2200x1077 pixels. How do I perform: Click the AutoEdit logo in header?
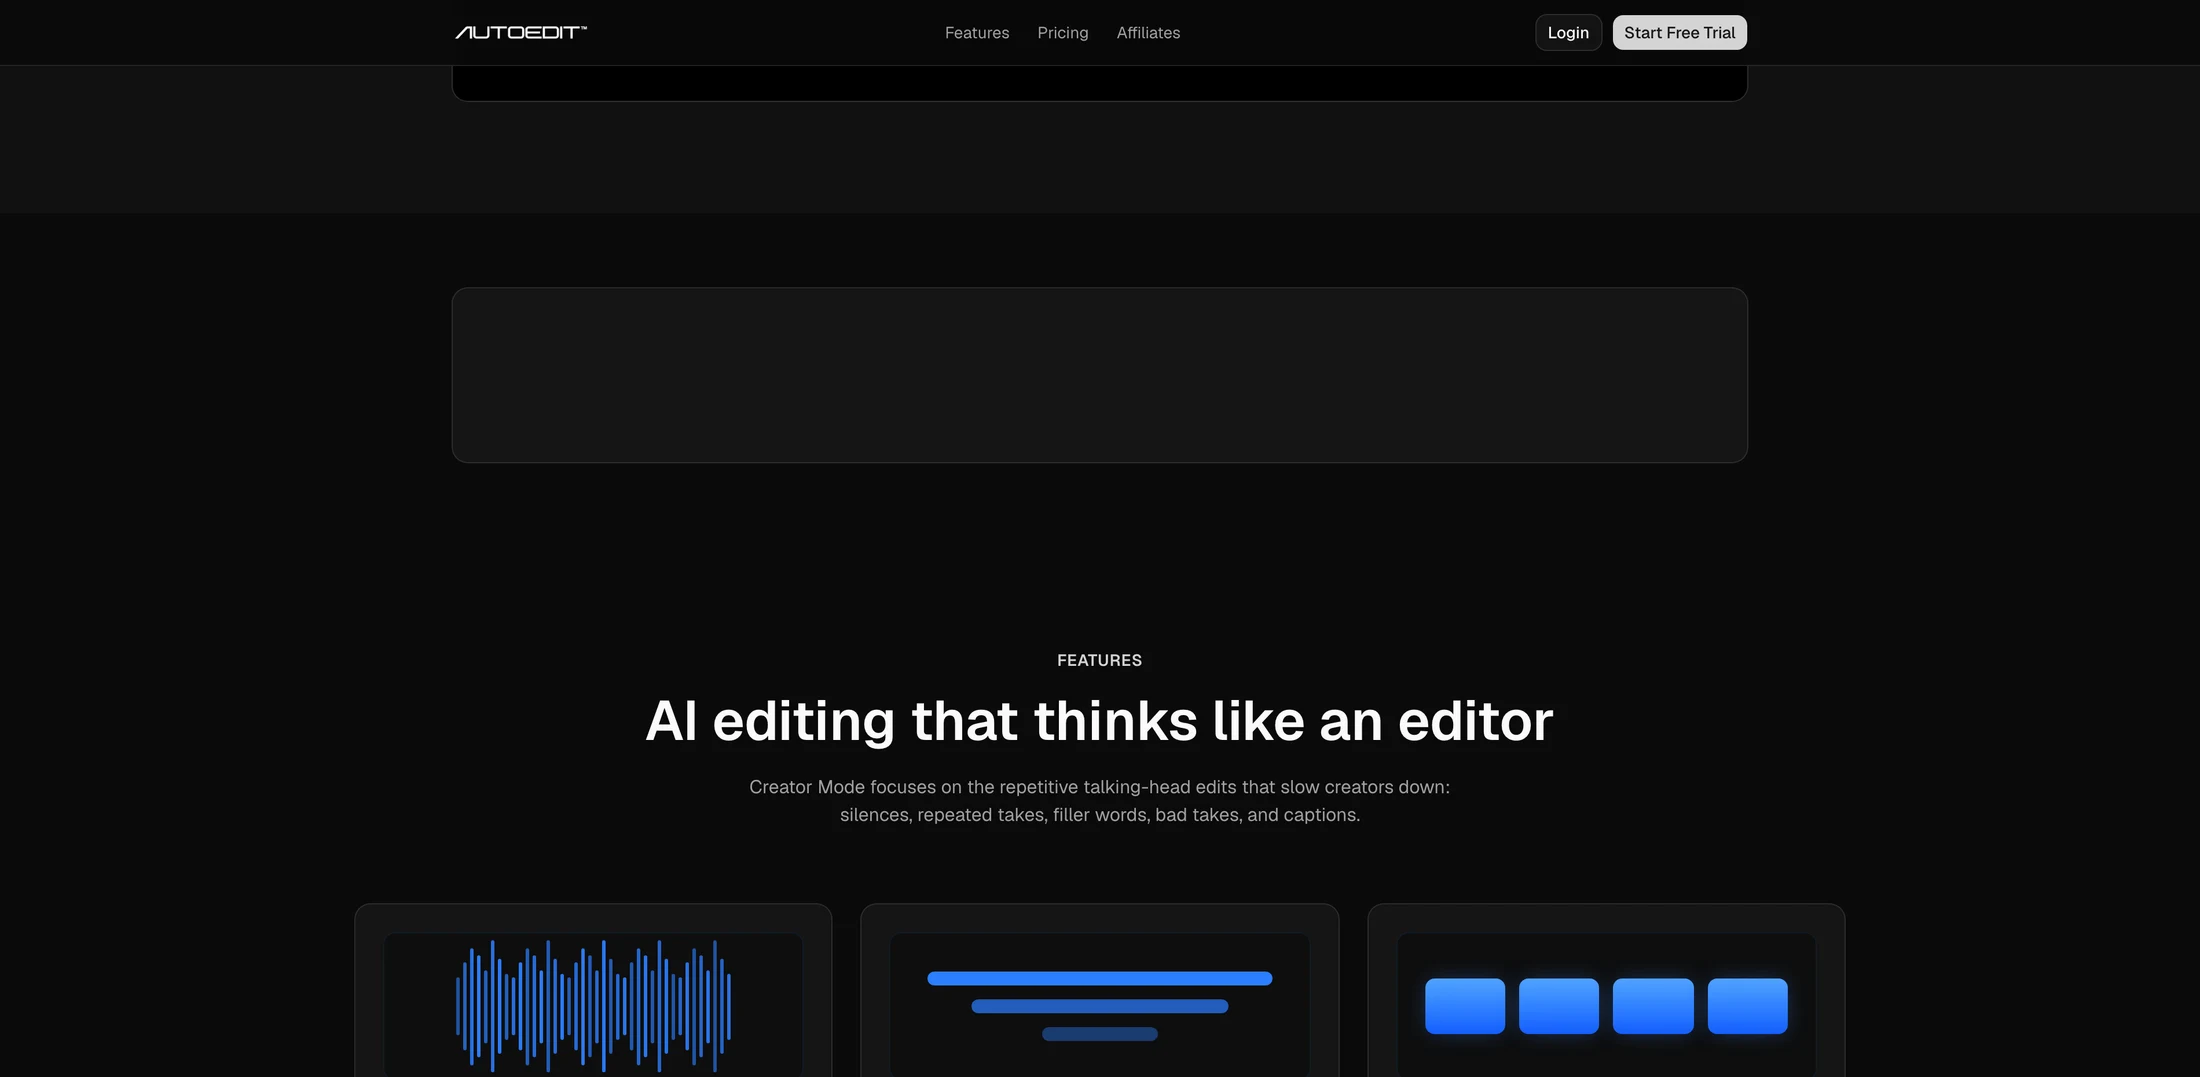click(521, 33)
